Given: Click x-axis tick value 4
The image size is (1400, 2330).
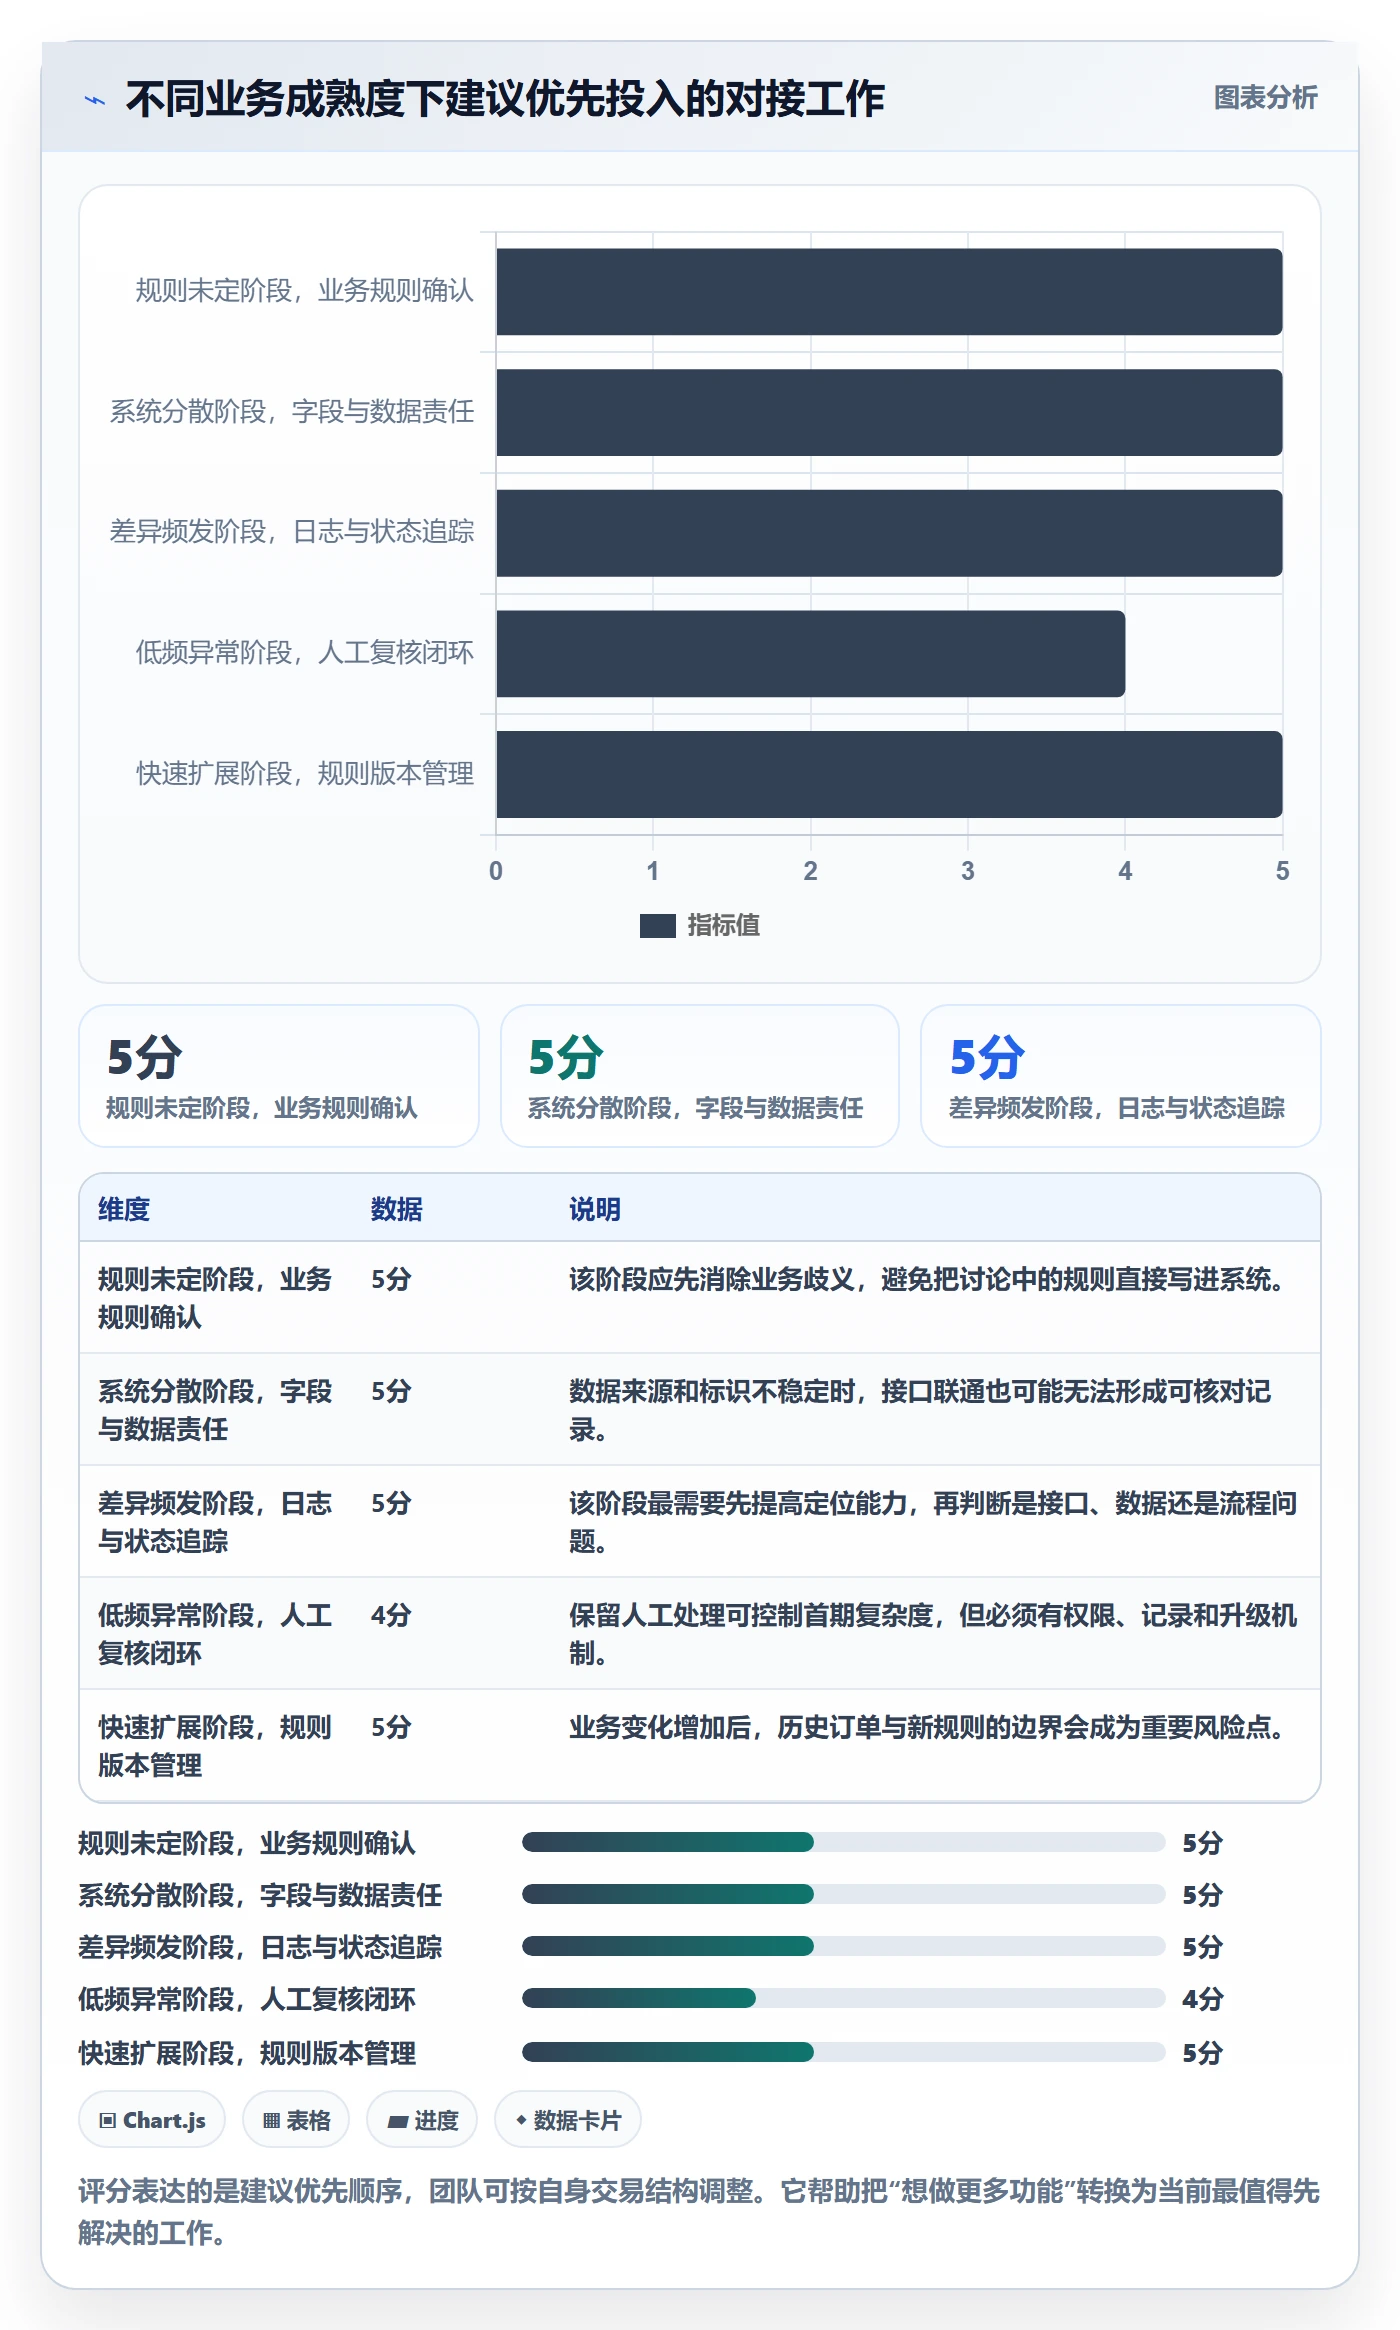Looking at the screenshot, I should 1125,871.
